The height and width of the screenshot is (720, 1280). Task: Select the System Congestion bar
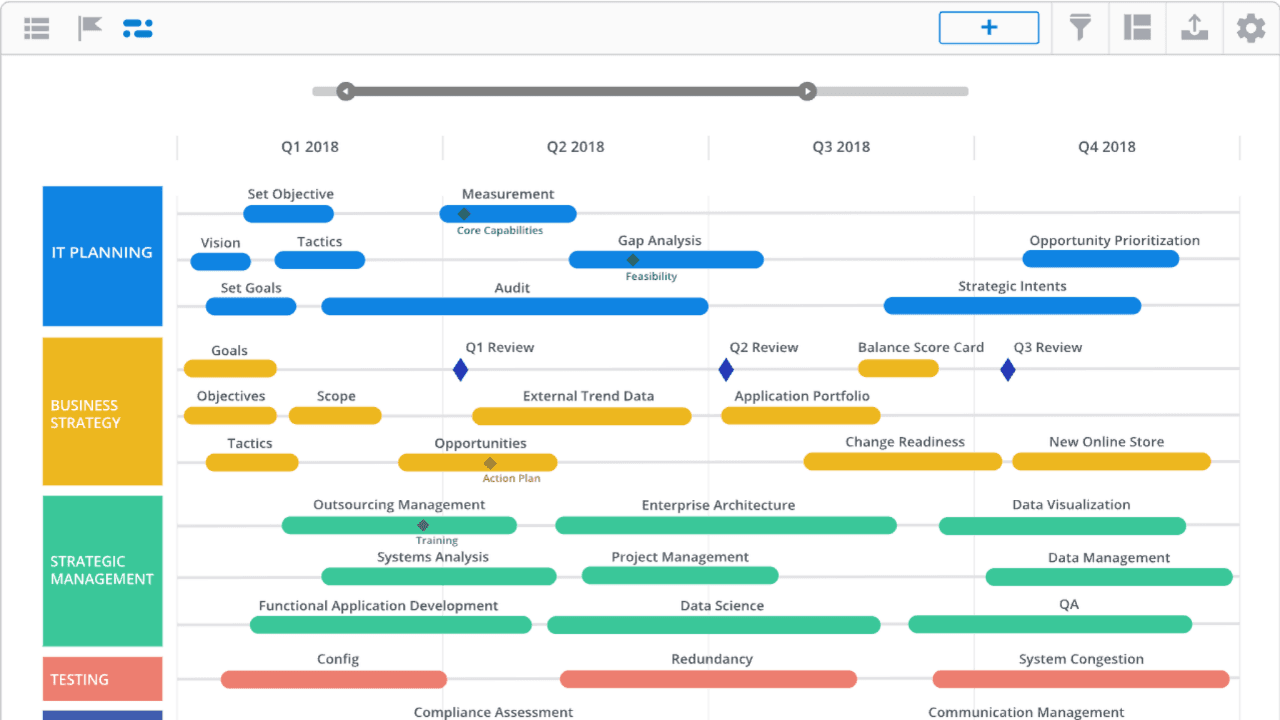[1081, 679]
